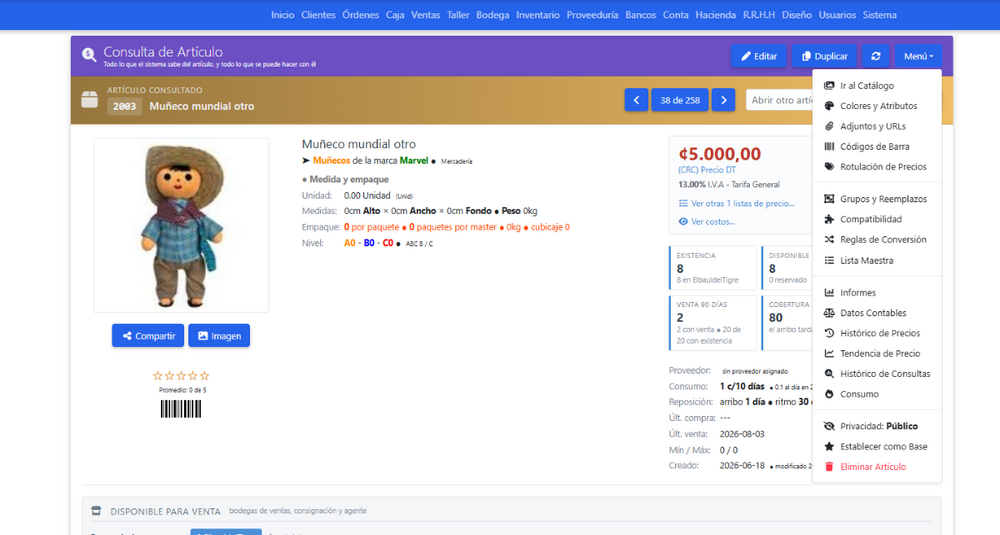This screenshot has width=1000, height=535.
Task: Click the Últ. venta date 2026-08-03
Action: click(x=742, y=434)
